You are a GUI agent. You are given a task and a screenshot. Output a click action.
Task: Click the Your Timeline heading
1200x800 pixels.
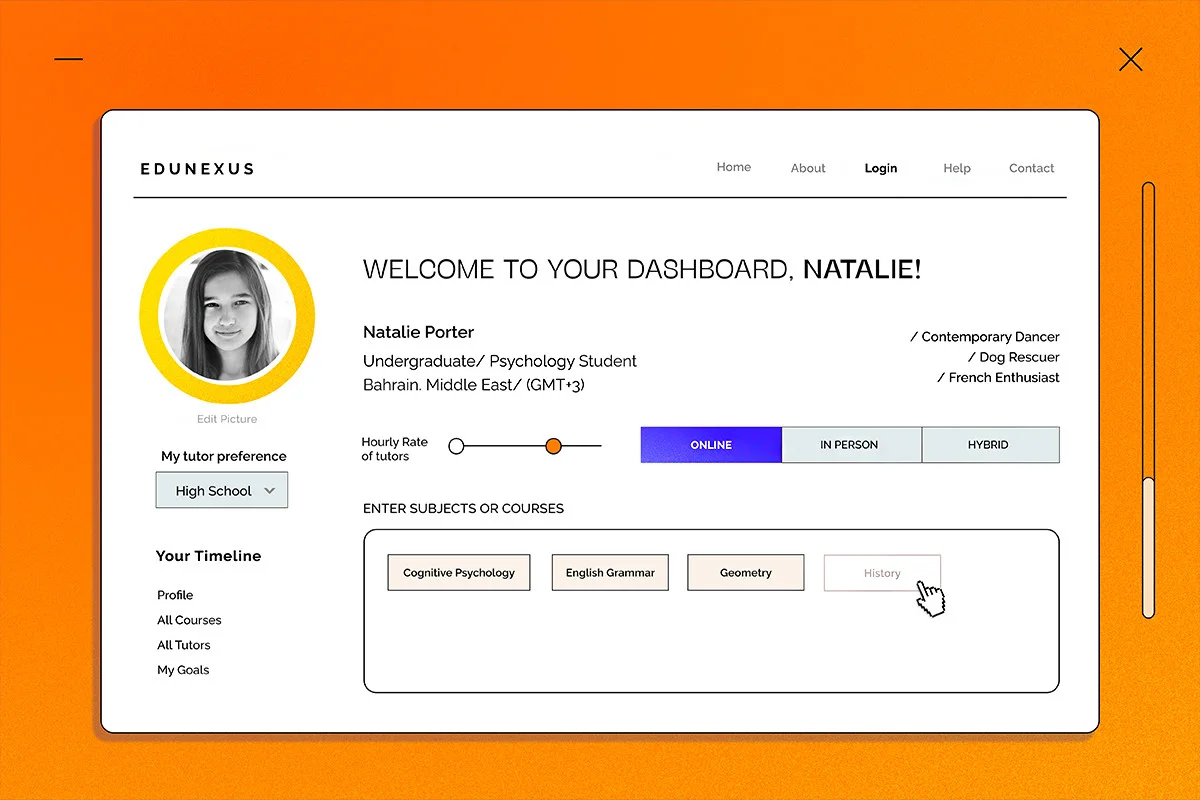click(x=208, y=556)
